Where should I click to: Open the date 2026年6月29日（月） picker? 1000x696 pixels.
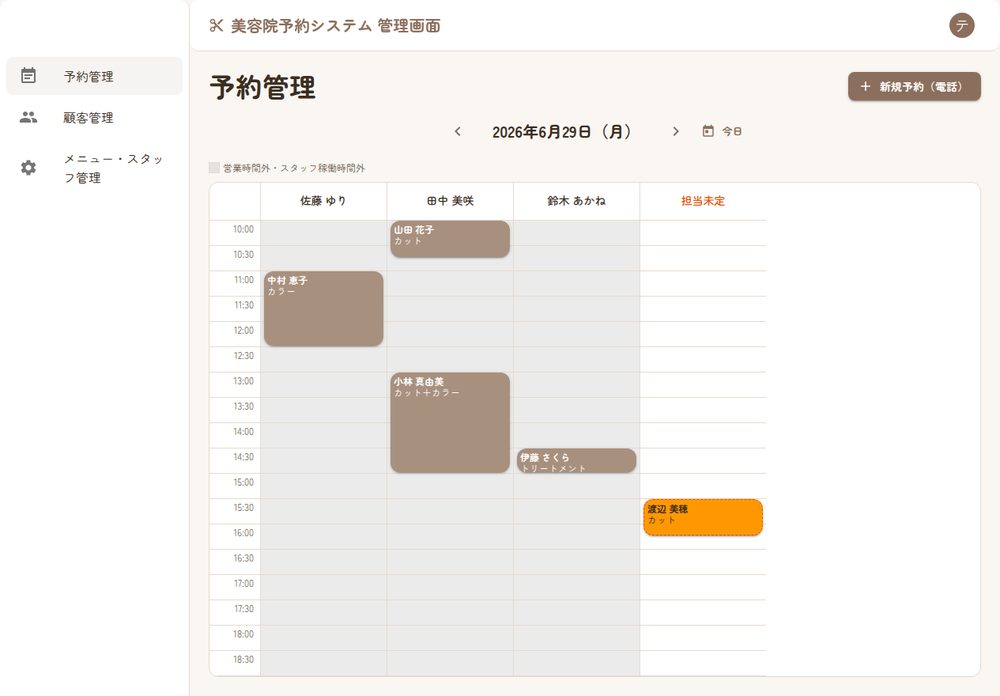(x=561, y=131)
